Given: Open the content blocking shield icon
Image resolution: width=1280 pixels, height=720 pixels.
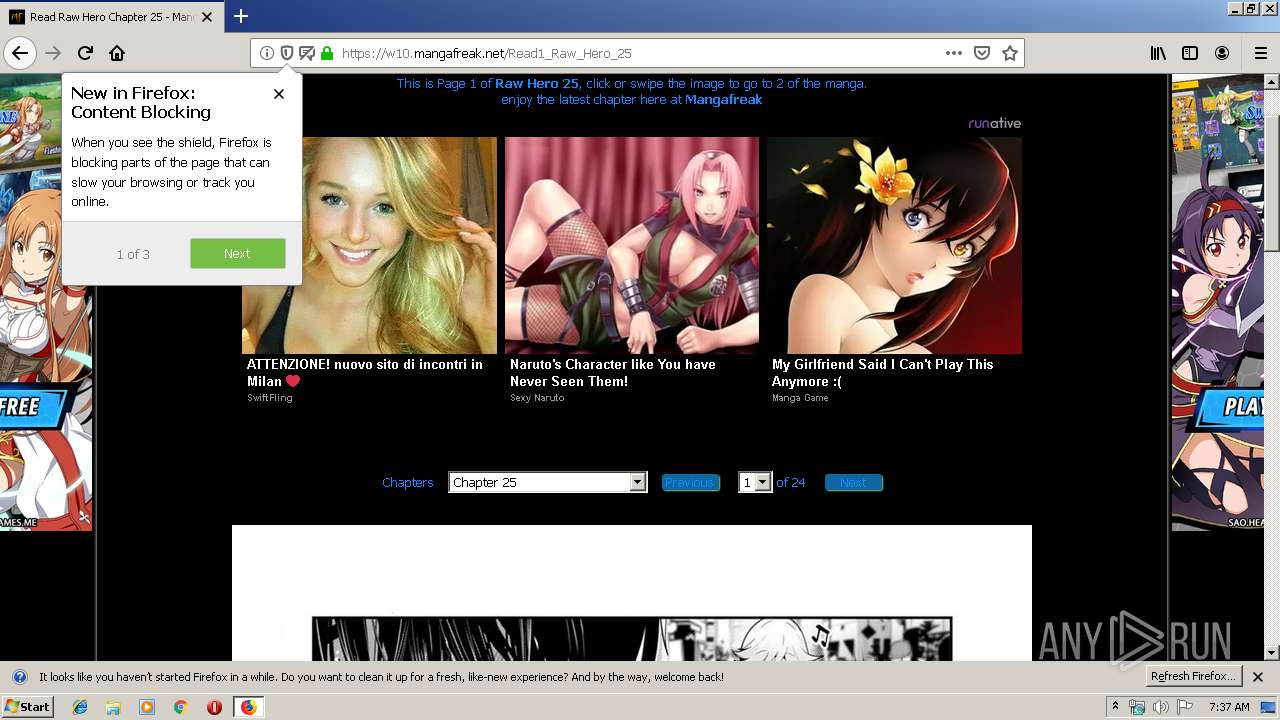Looking at the screenshot, I should click(287, 53).
